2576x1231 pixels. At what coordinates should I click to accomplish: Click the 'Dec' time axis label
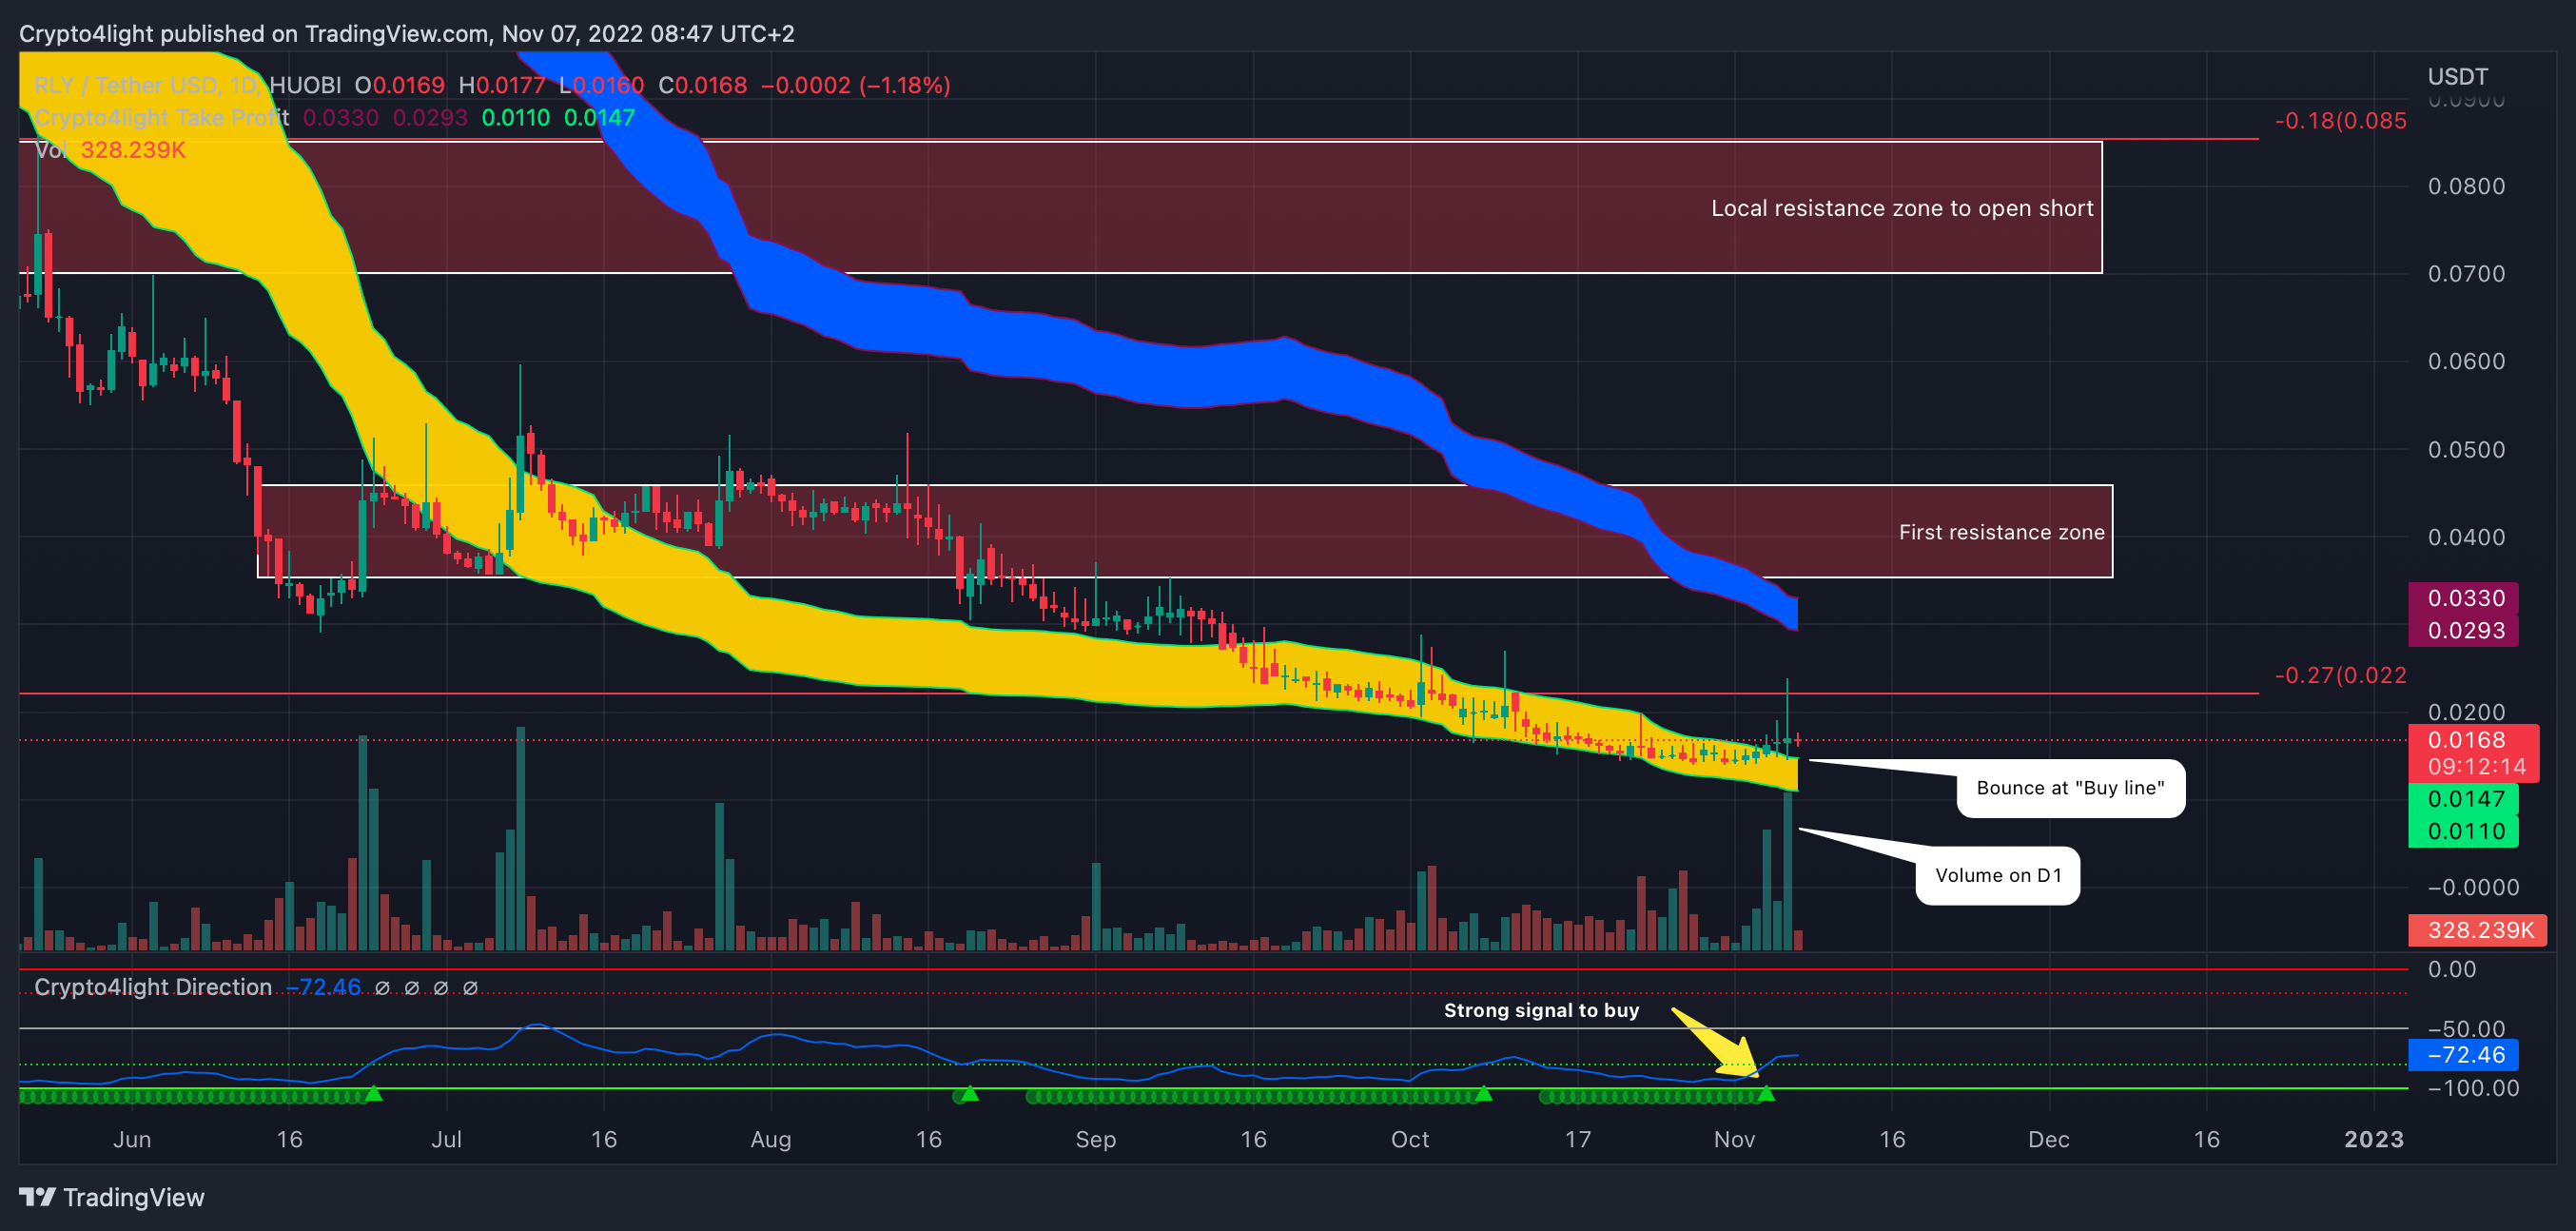tap(2049, 1139)
